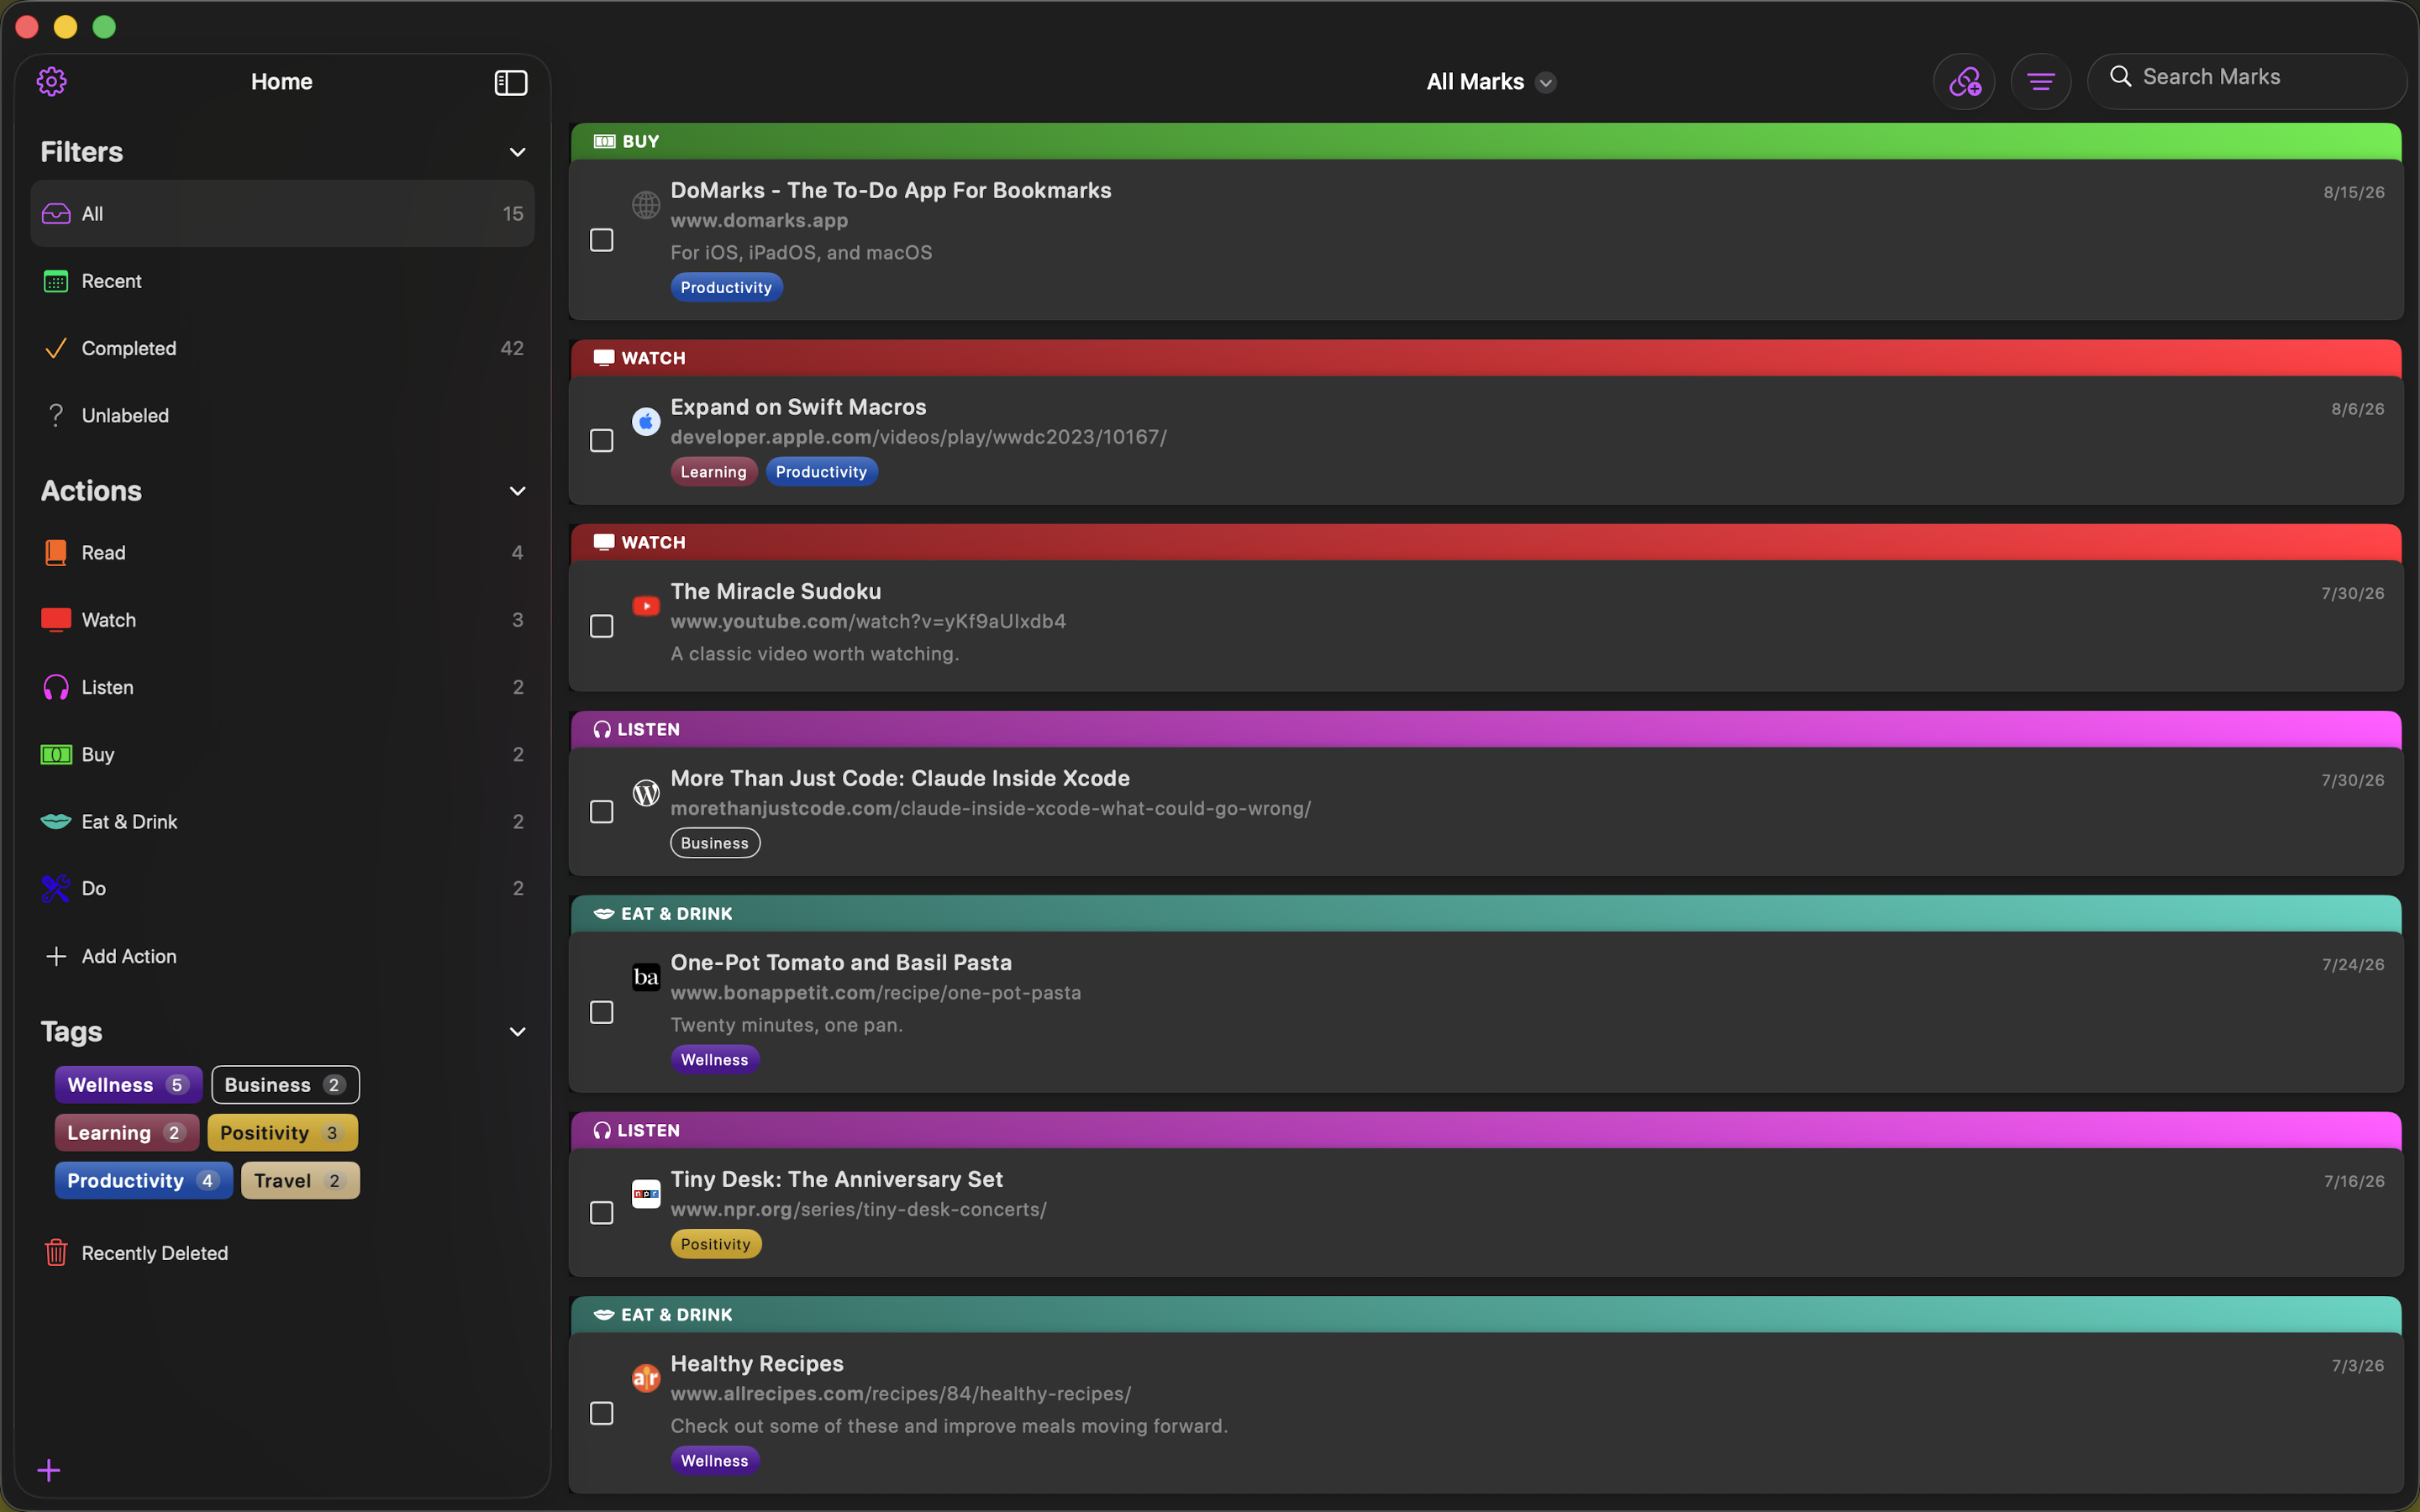Collapse the Filters section chevron
Screen dimensions: 2420x1512
pos(518,152)
